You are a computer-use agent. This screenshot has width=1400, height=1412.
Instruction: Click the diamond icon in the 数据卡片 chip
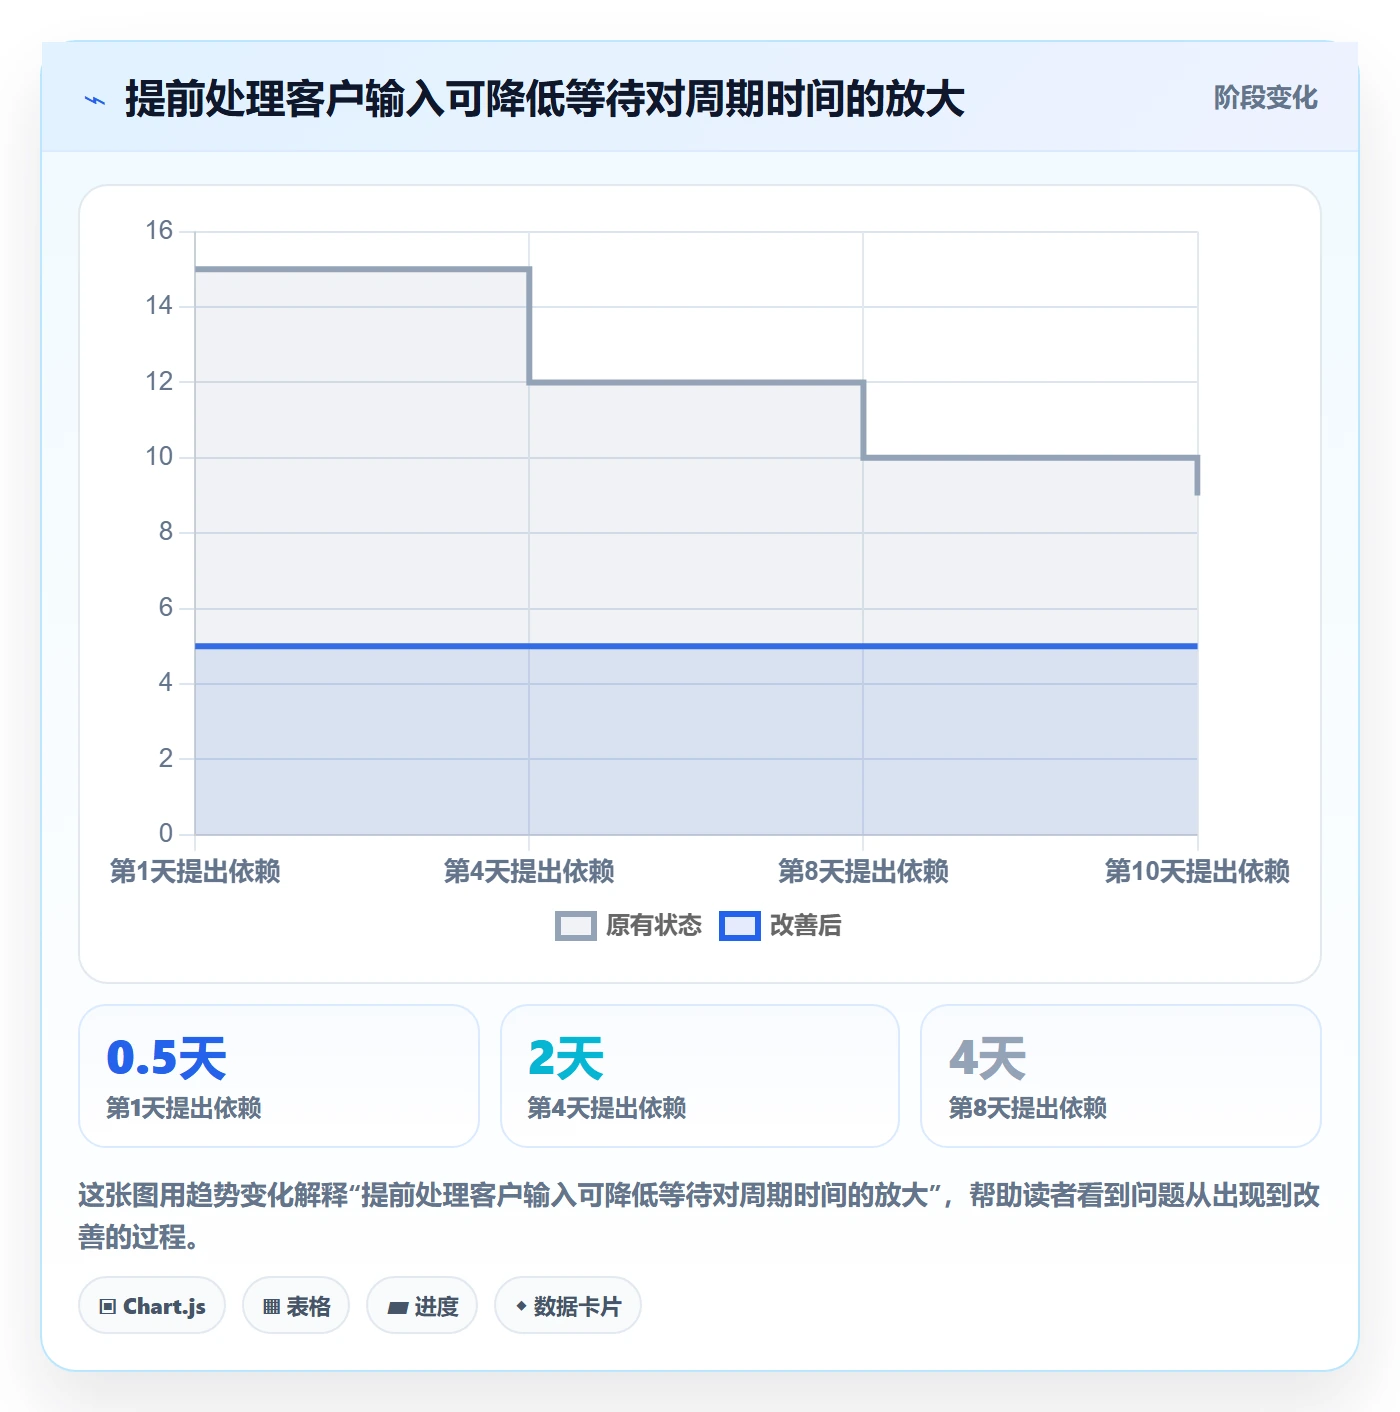(521, 1306)
